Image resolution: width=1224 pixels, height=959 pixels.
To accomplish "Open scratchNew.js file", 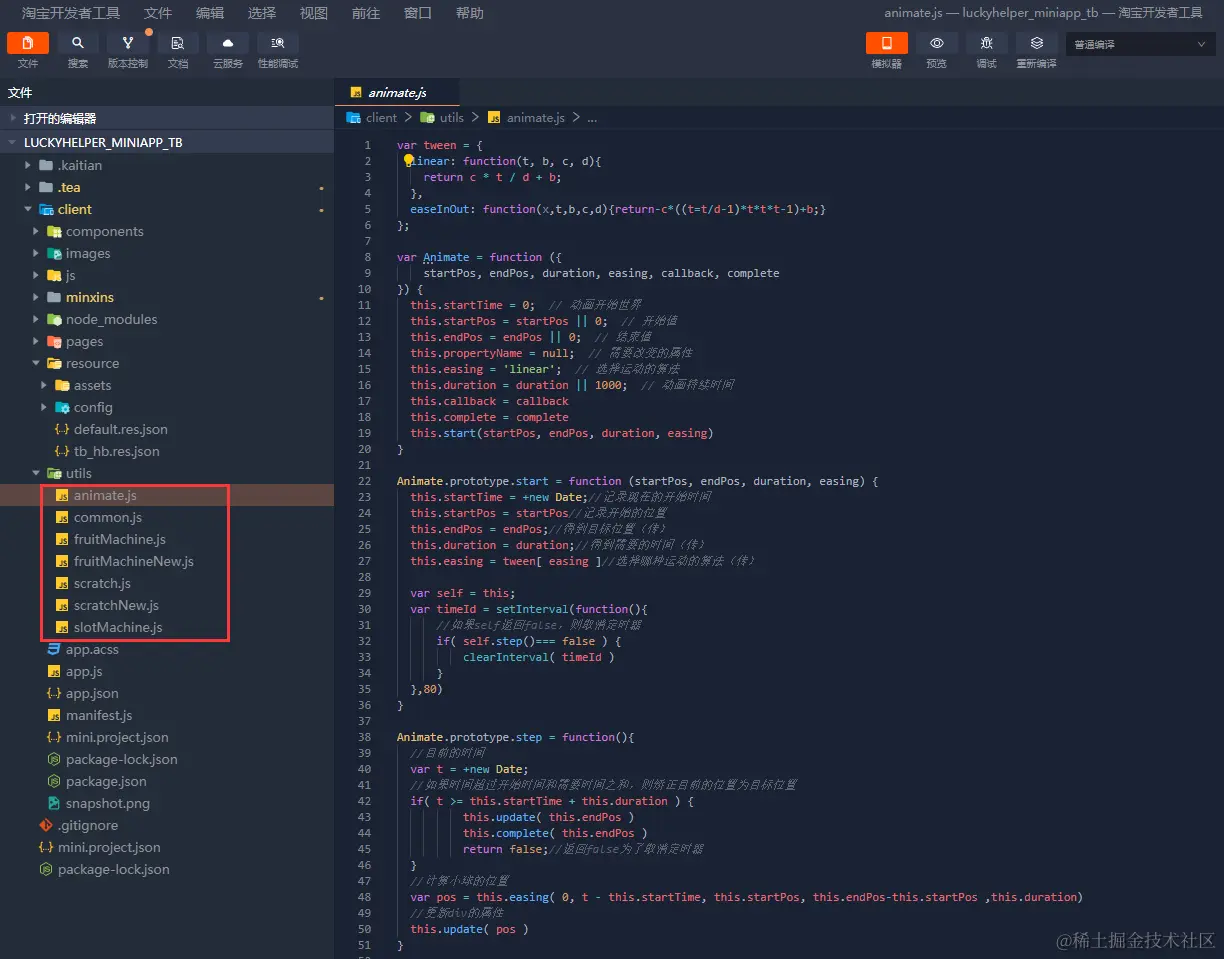I will click(166, 605).
